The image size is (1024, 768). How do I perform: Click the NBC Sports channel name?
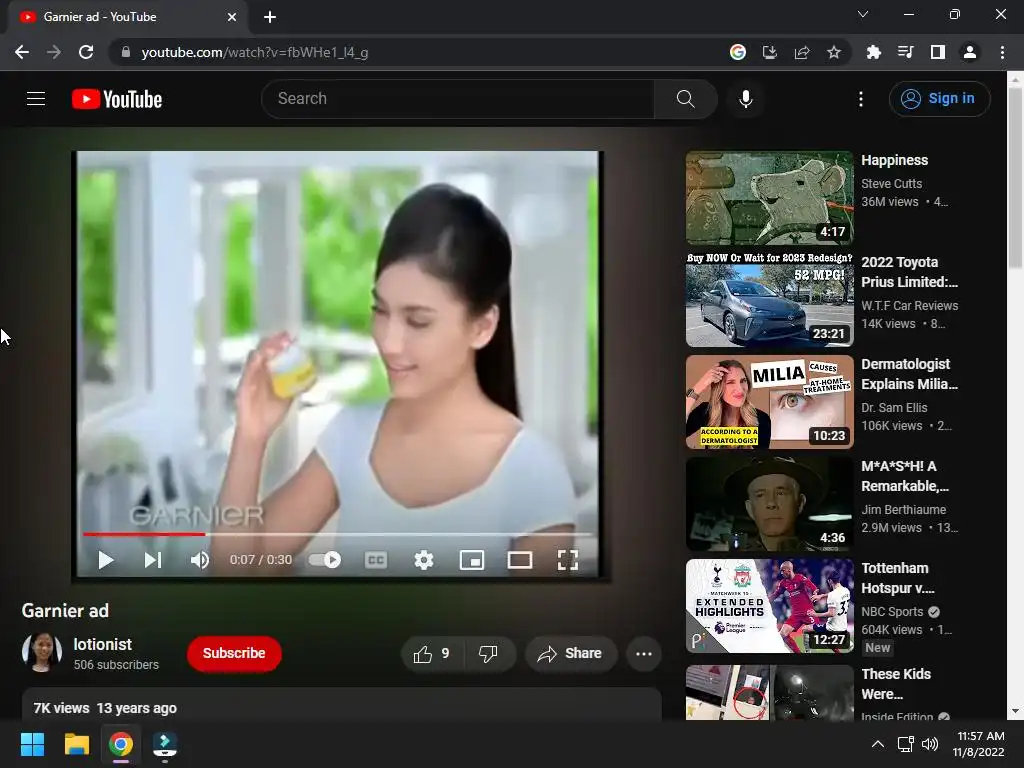pyautogui.click(x=892, y=612)
